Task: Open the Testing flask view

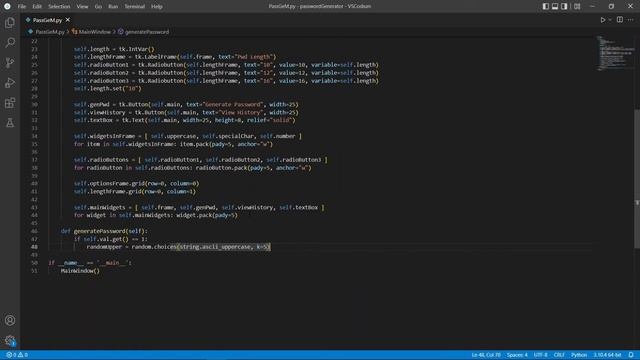Action: pos(10,122)
